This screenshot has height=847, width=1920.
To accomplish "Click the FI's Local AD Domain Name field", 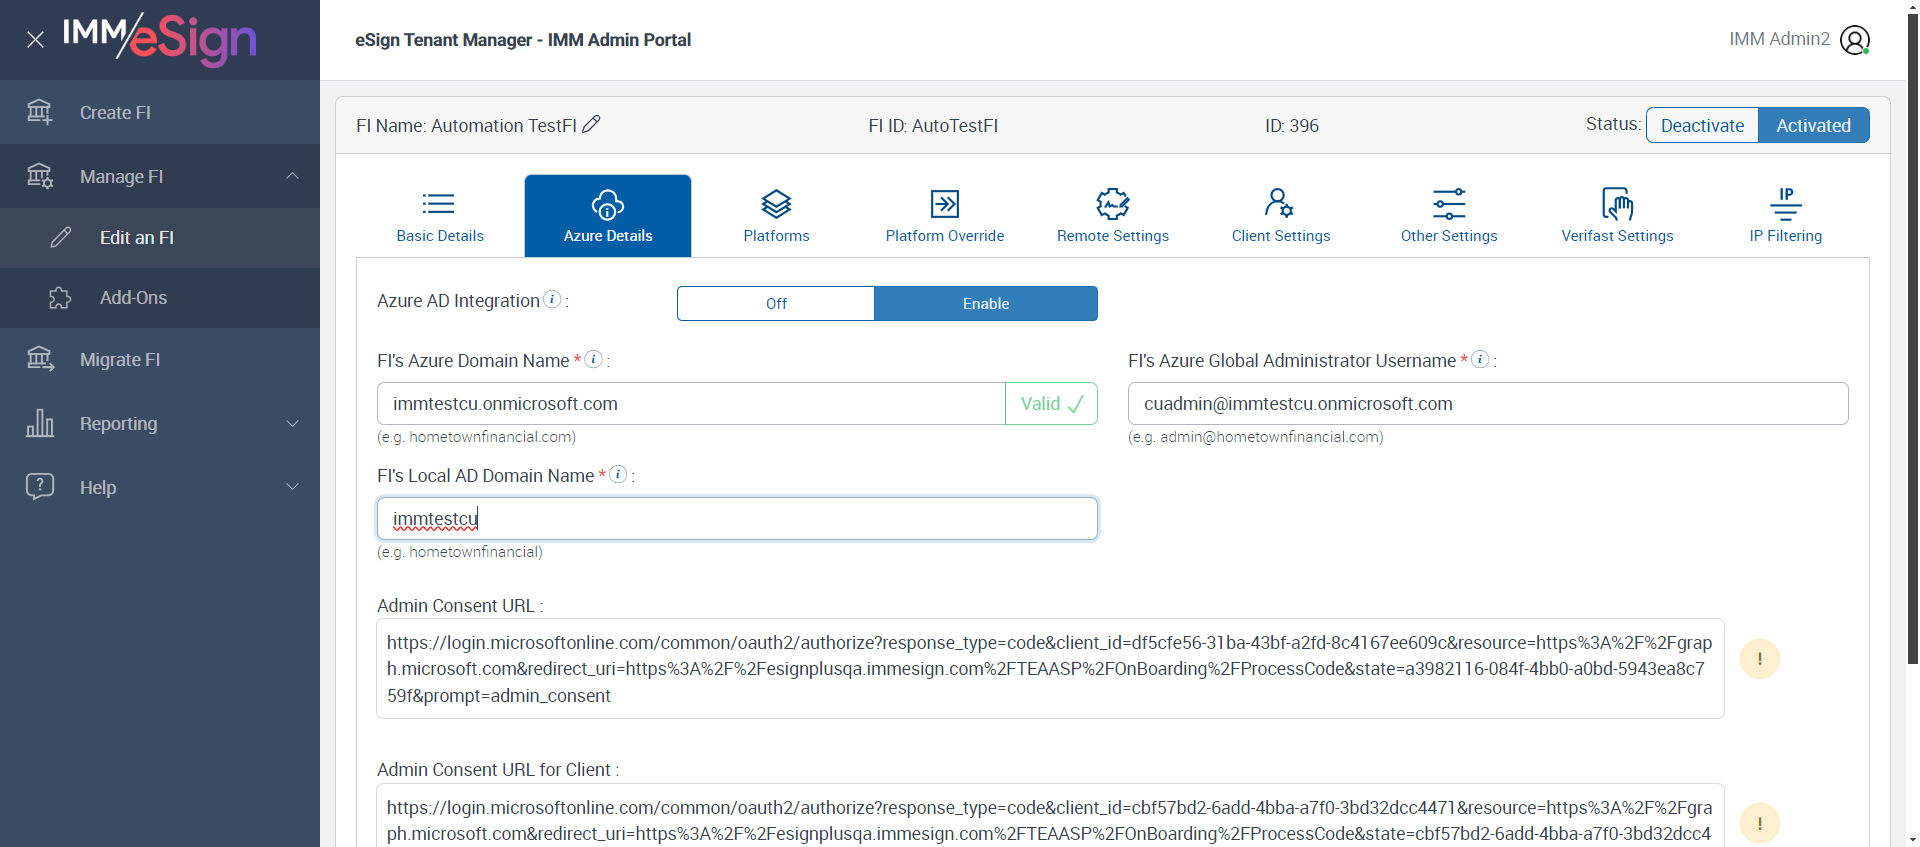I will pyautogui.click(x=737, y=519).
